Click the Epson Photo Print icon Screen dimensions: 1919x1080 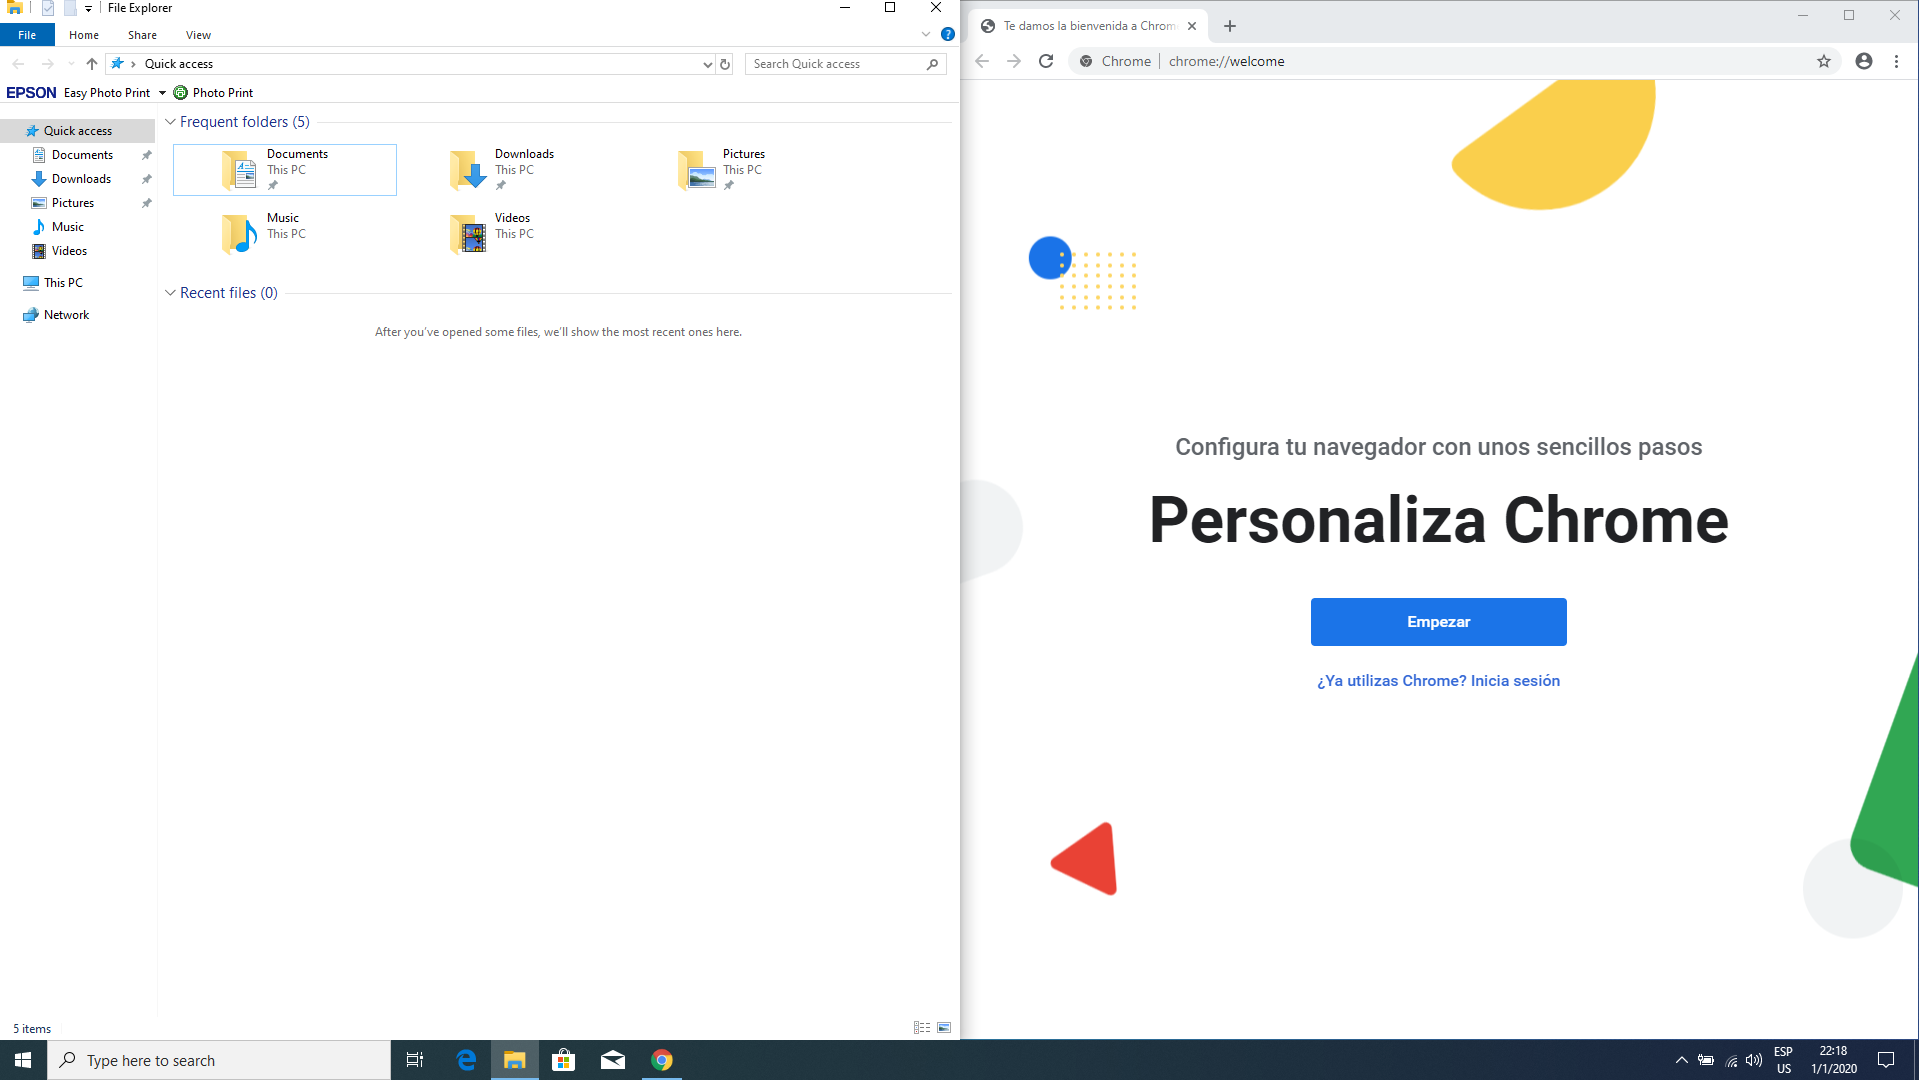click(180, 93)
